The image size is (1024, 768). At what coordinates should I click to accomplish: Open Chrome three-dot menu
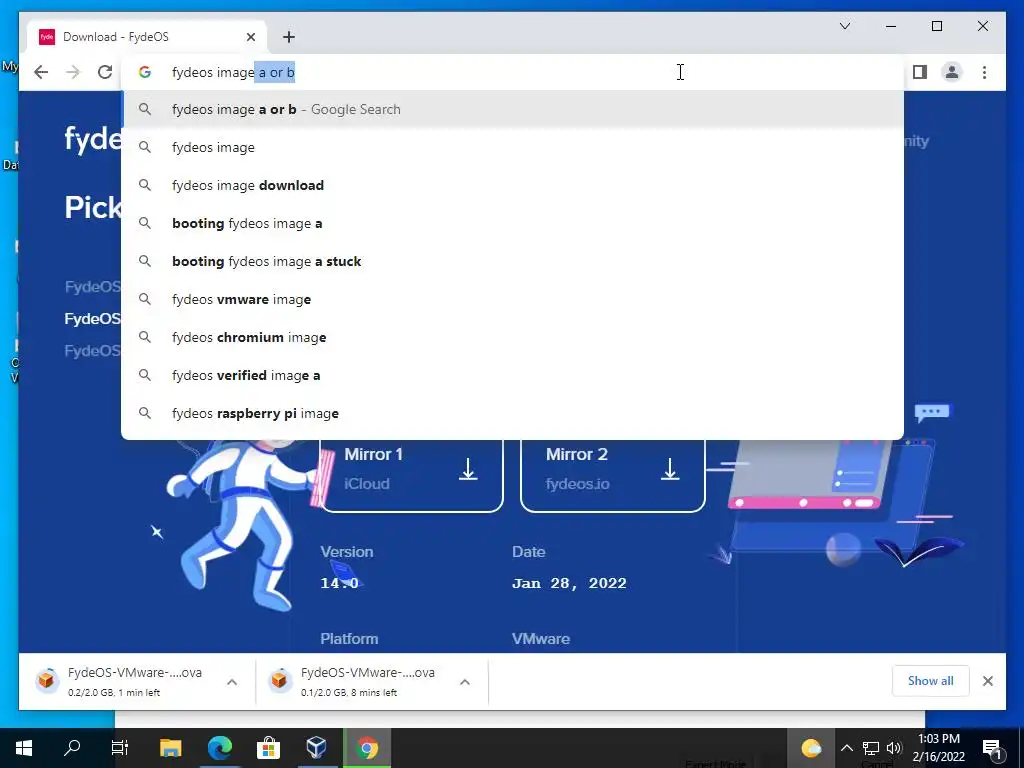pyautogui.click(x=984, y=72)
